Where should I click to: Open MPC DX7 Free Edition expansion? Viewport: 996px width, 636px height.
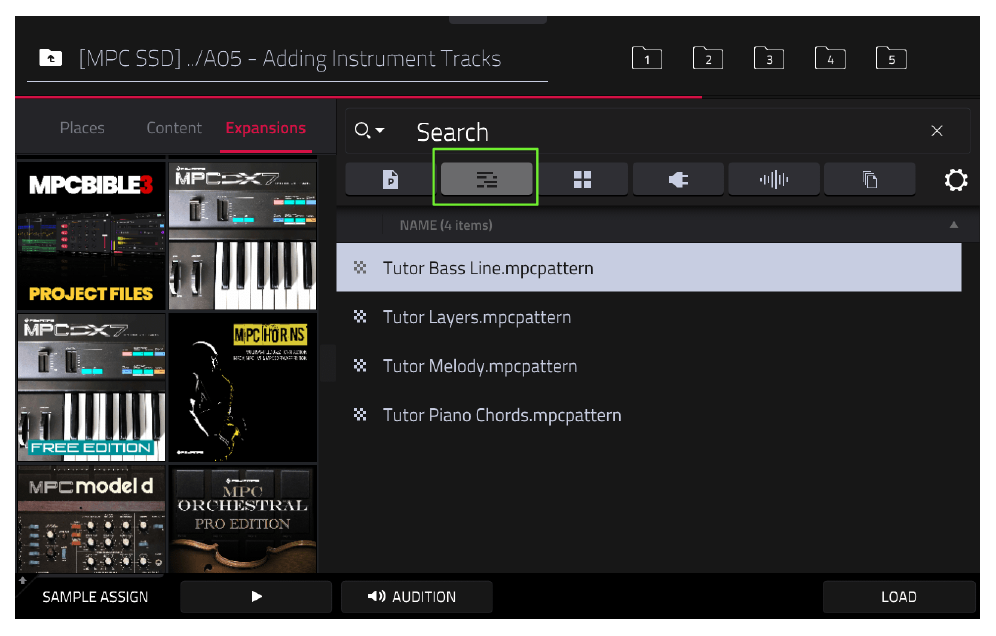pos(91,387)
